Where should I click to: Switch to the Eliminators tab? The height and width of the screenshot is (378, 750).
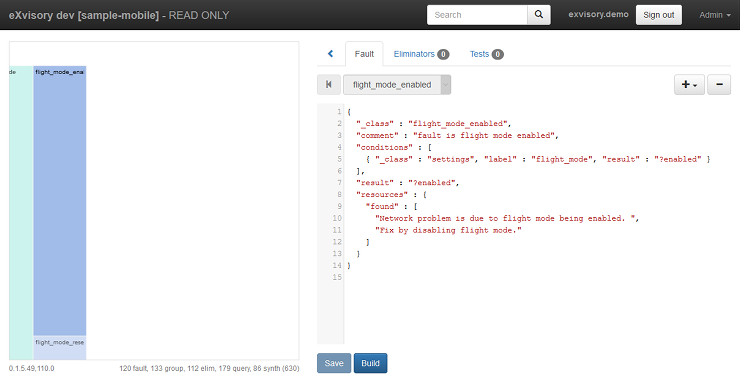421,54
